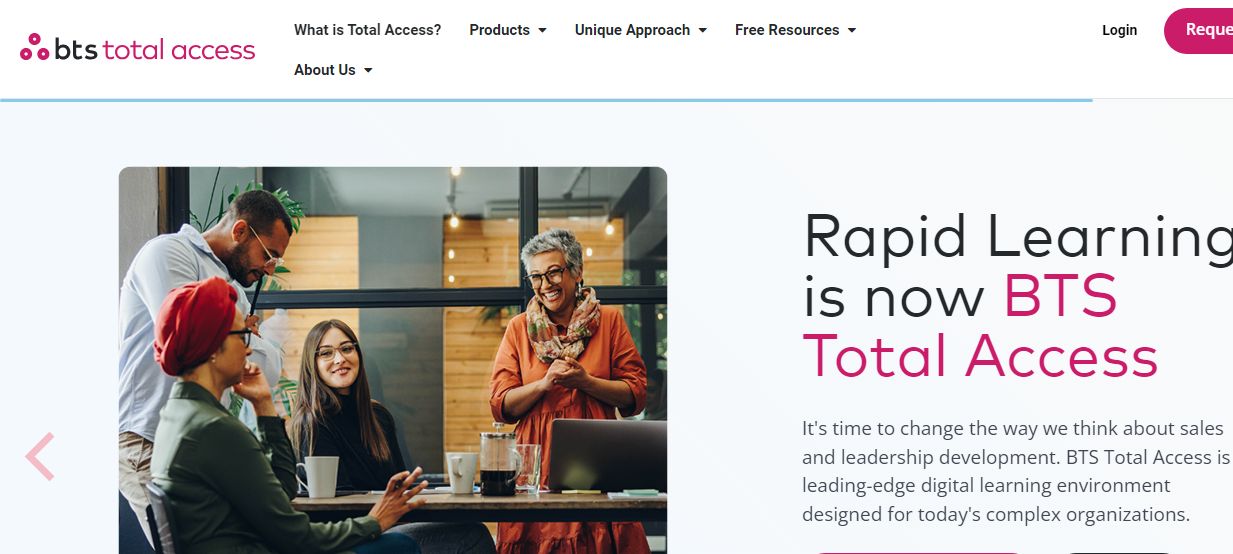Viewport: 1233px width, 554px height.
Task: Open the What is Total Access? page
Action: click(x=367, y=30)
